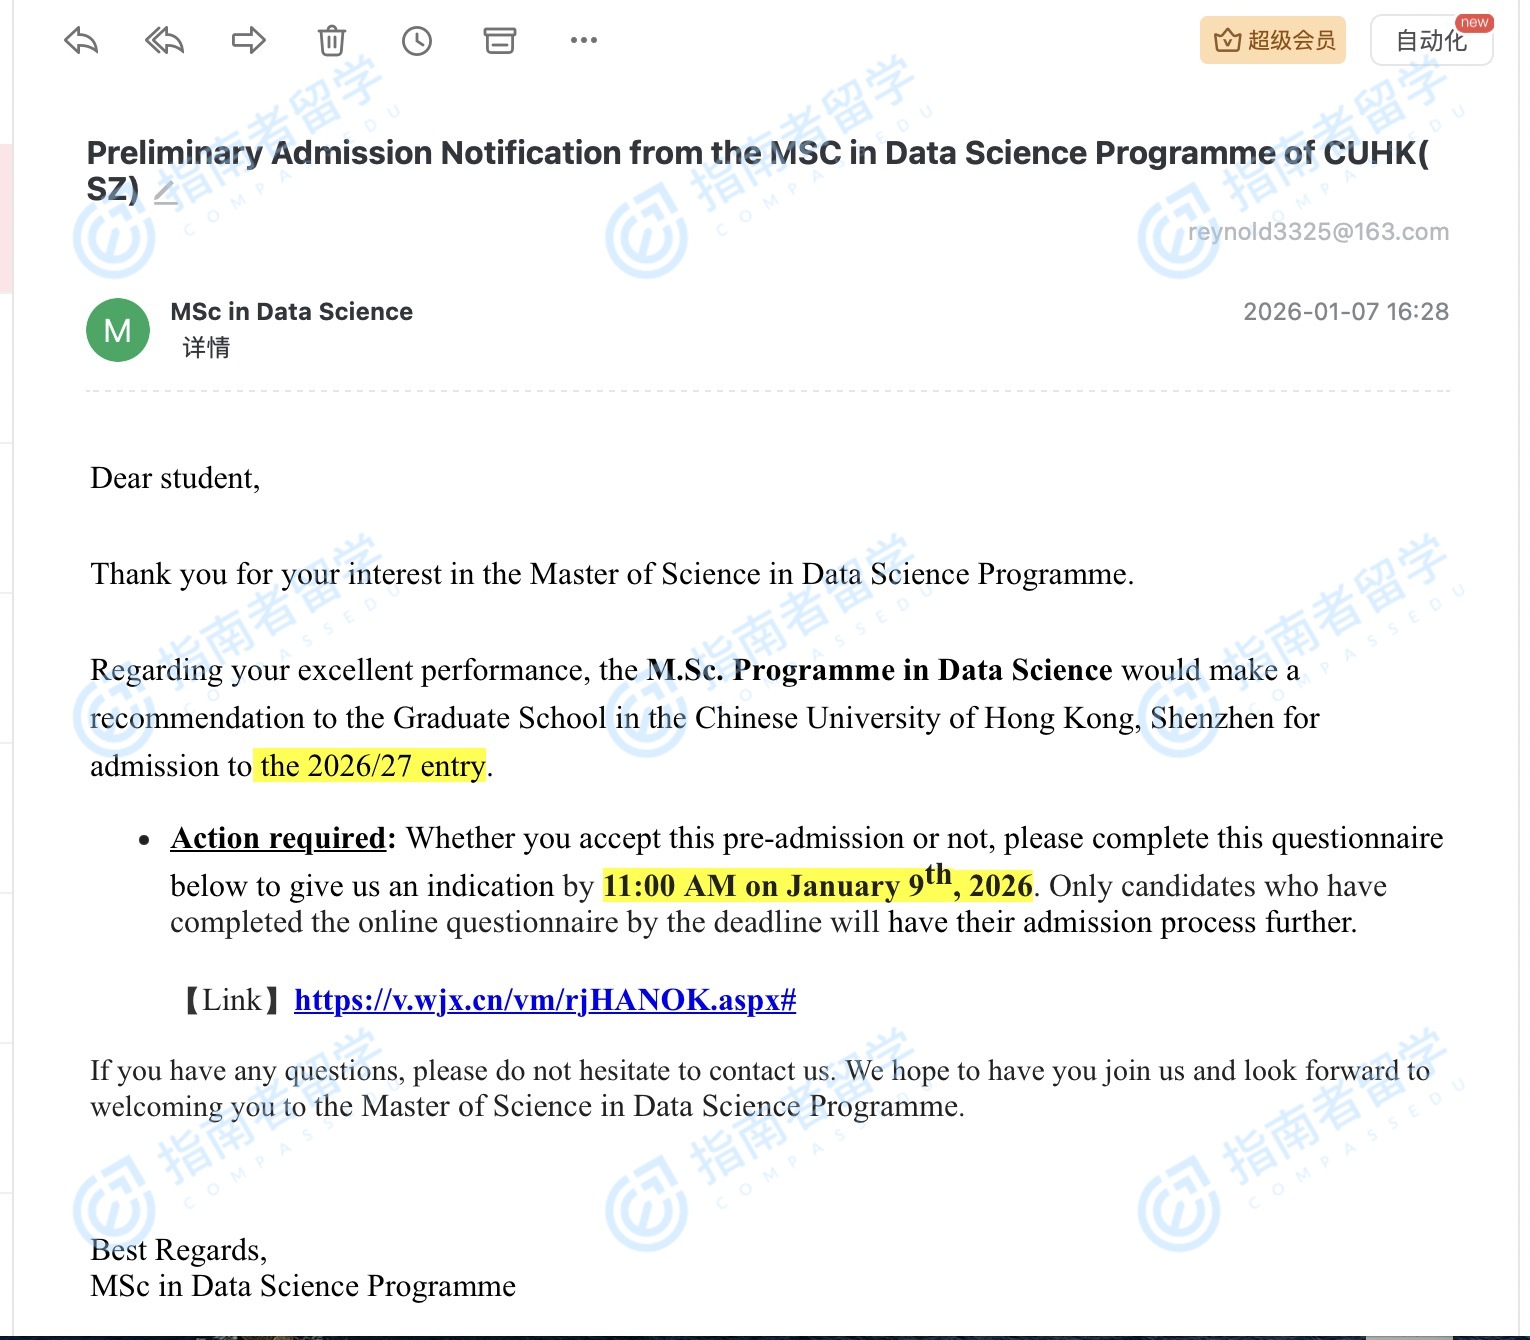1530x1340 pixels.
Task: Click the green M sender avatar
Action: click(118, 330)
